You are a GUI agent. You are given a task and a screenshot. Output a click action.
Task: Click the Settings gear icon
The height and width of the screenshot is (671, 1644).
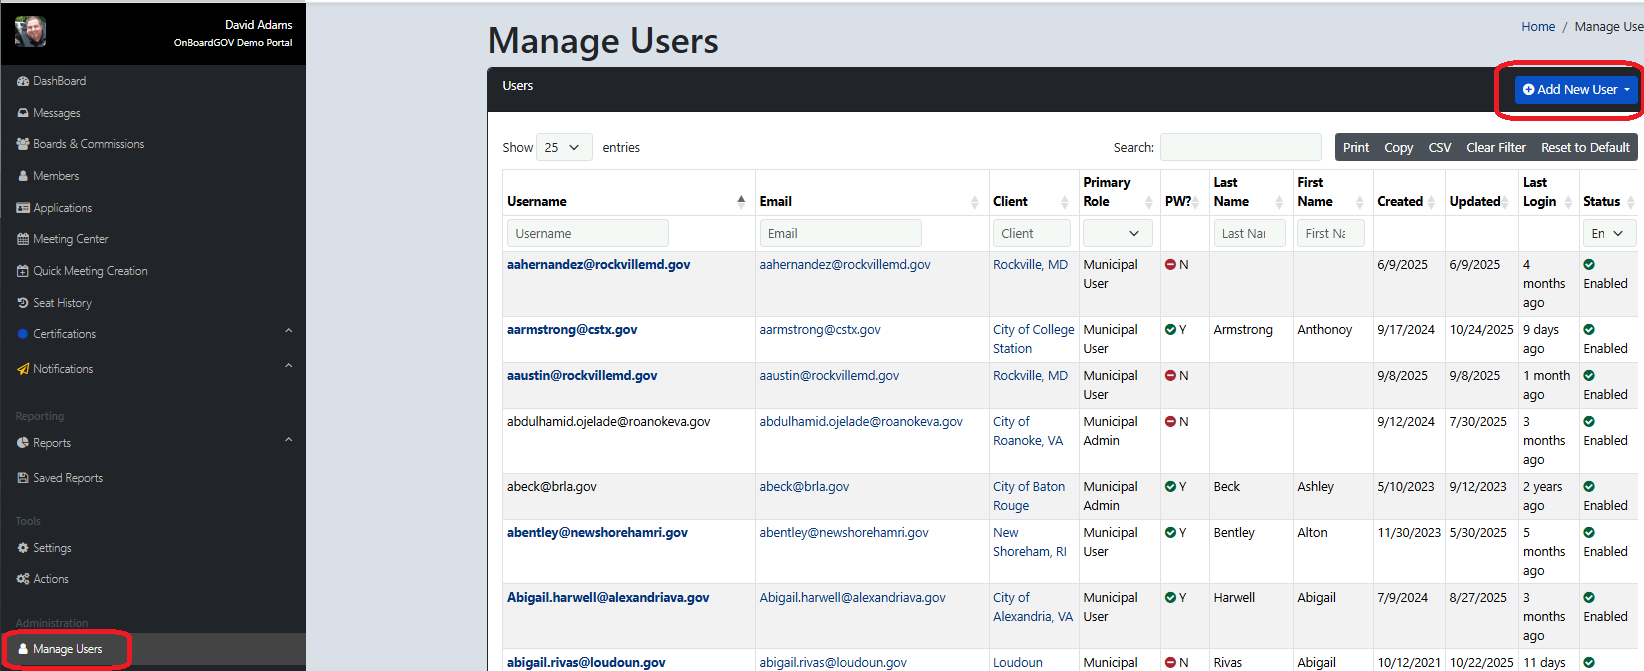pos(23,548)
